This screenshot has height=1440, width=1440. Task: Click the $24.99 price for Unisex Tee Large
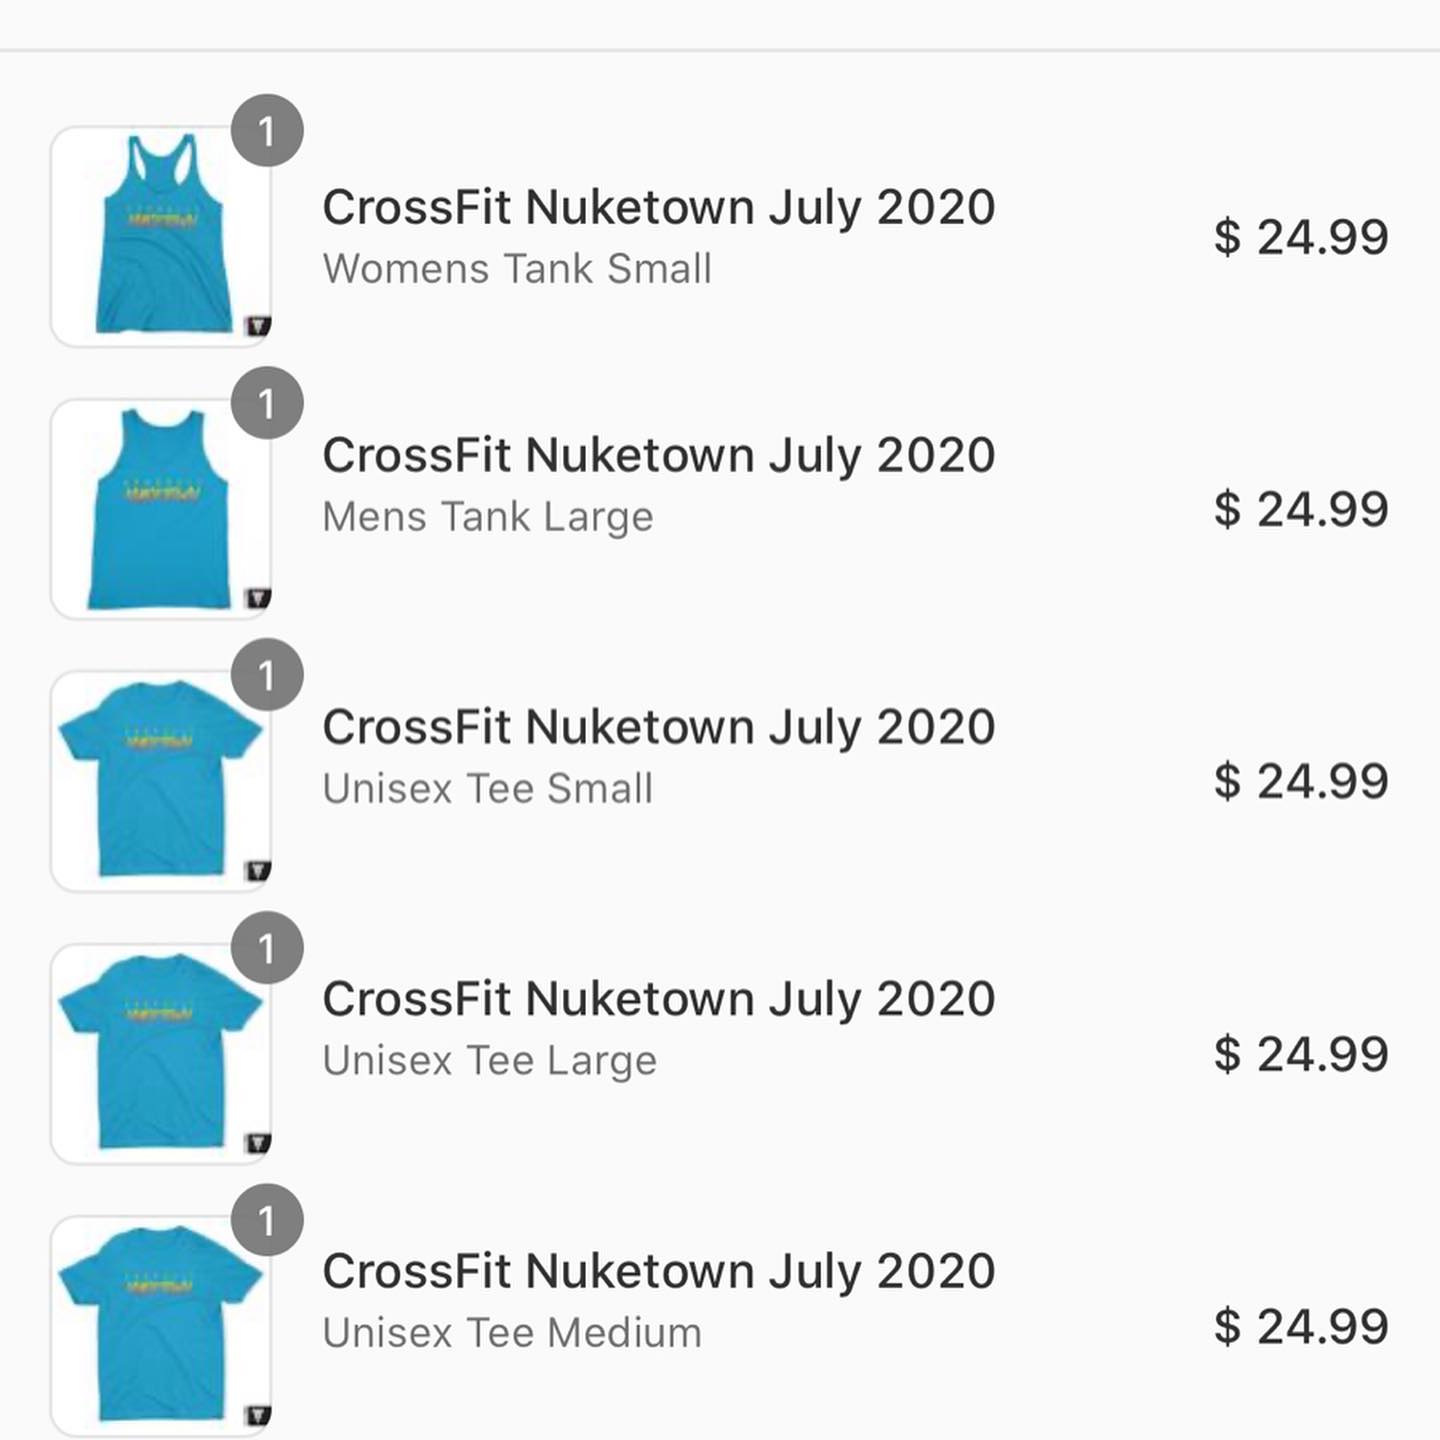point(1300,1054)
